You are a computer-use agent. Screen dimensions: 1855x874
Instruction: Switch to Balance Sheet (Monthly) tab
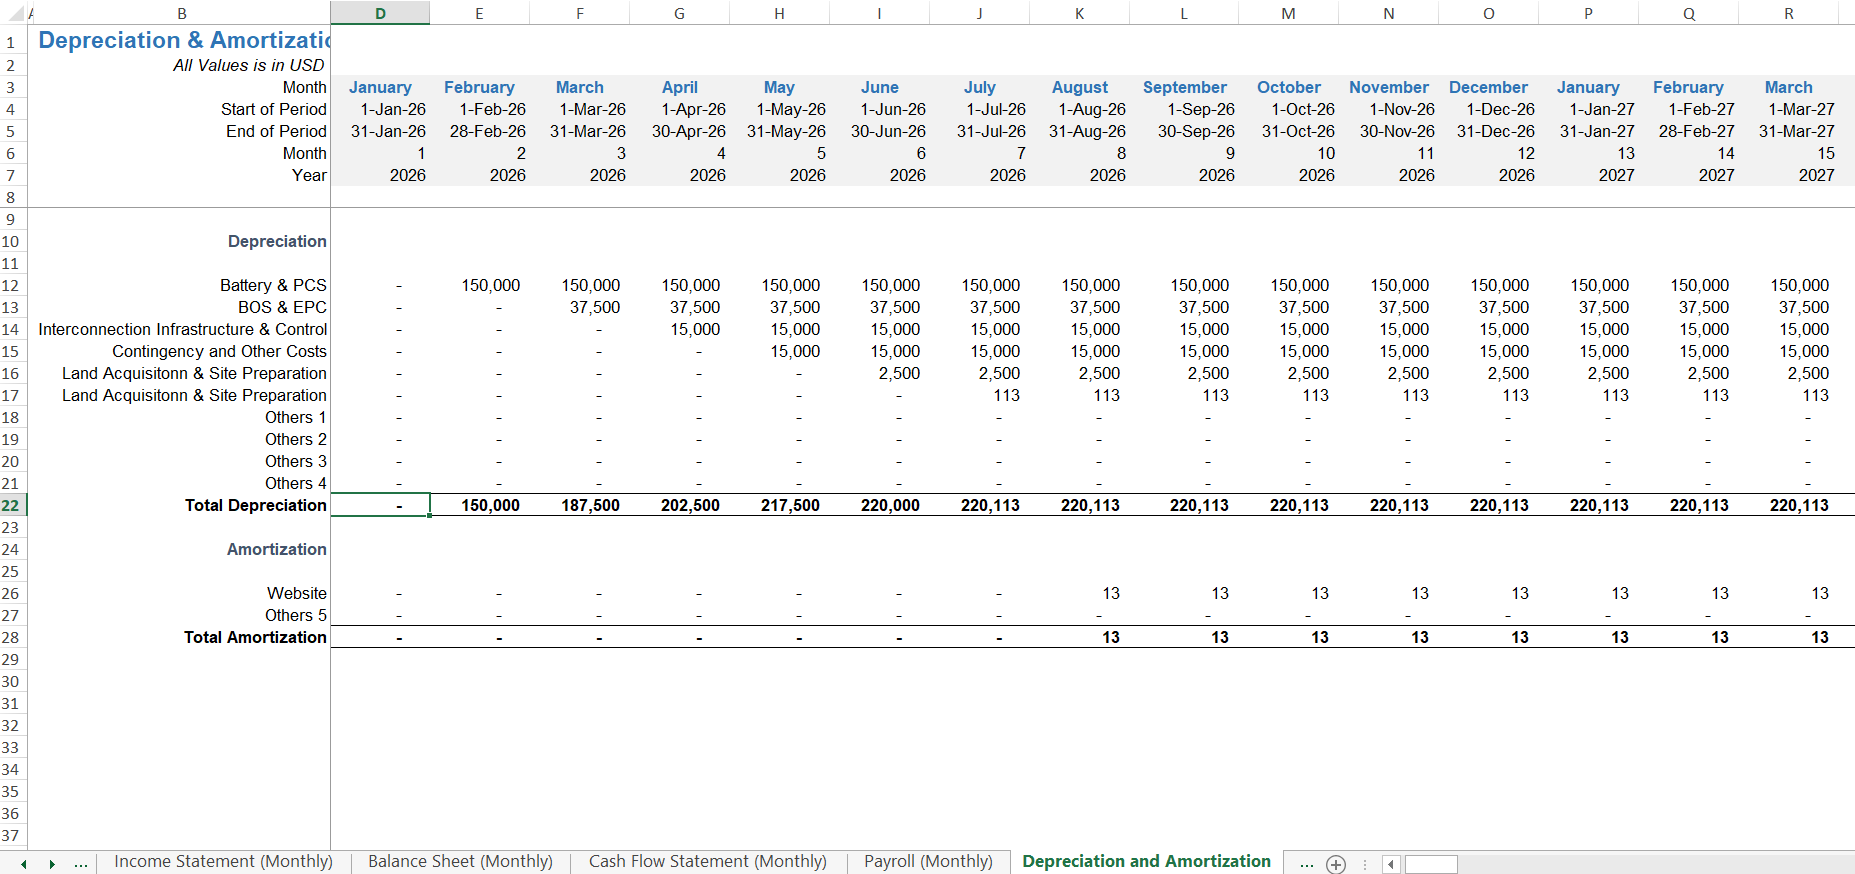tap(460, 861)
